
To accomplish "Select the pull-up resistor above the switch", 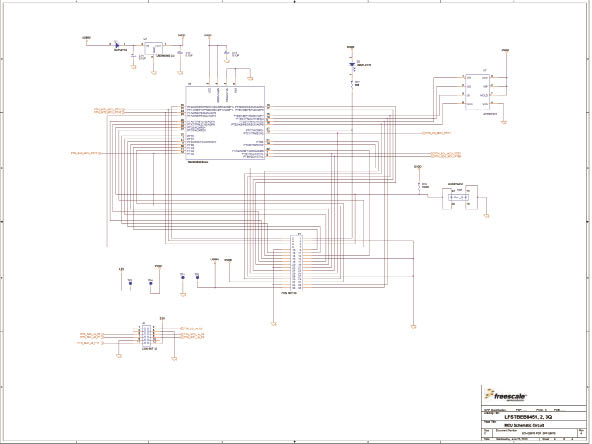I will tap(419, 186).
